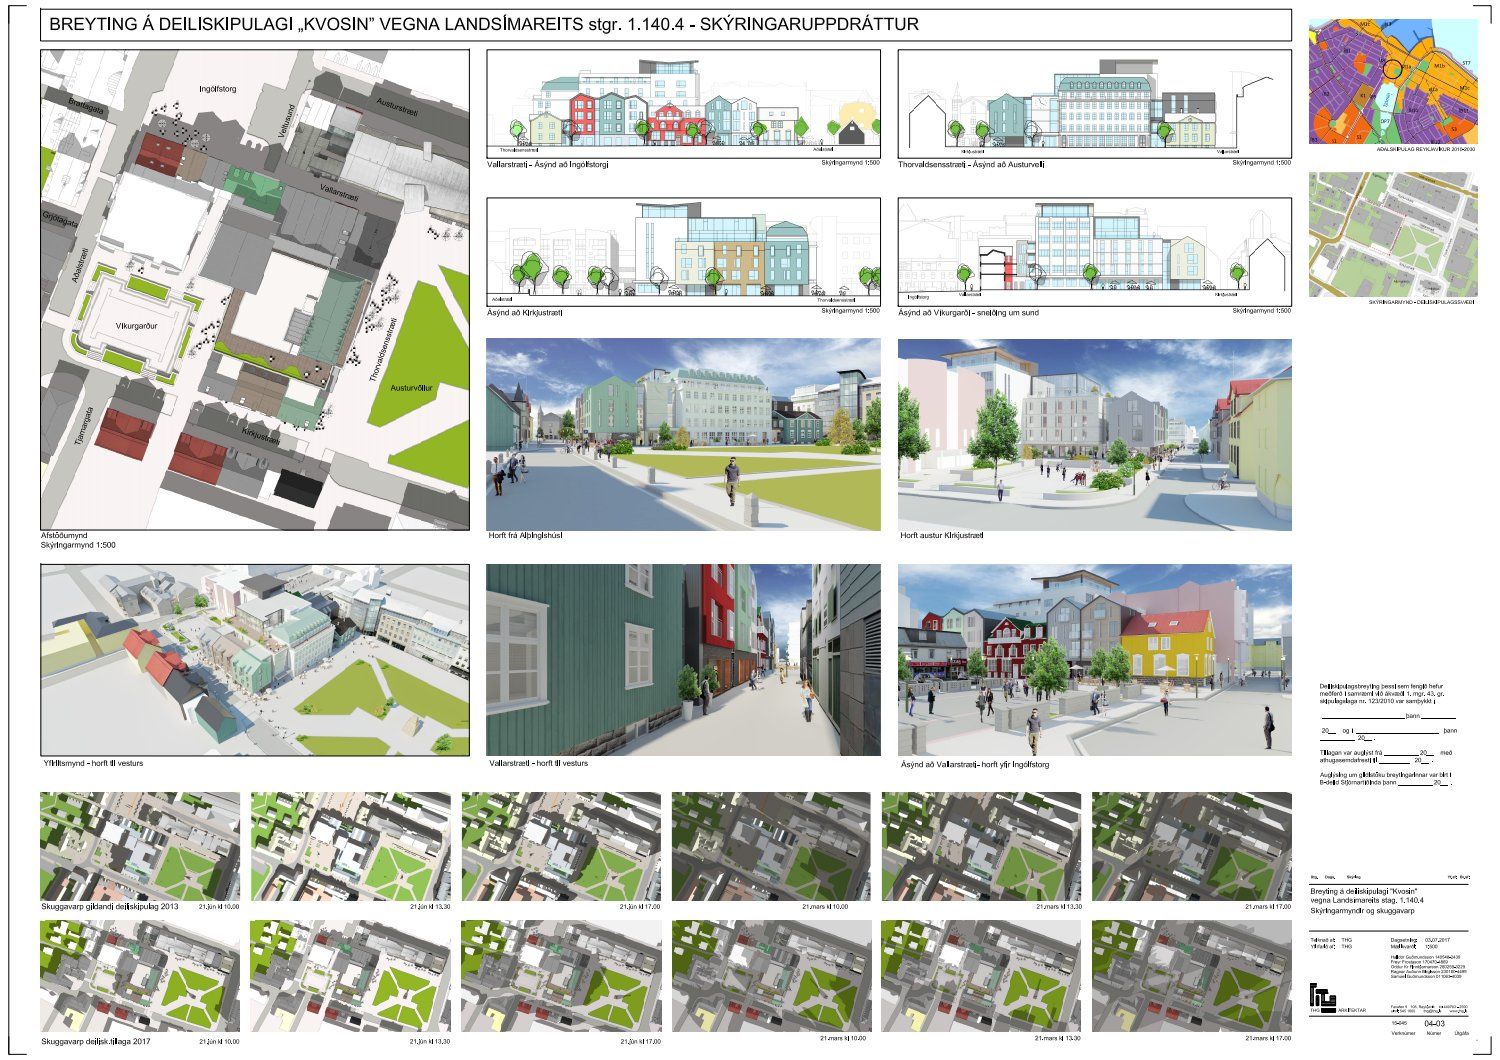Open the Vallarstræti street view rendering
The image size is (1500, 1060).
click(683, 660)
